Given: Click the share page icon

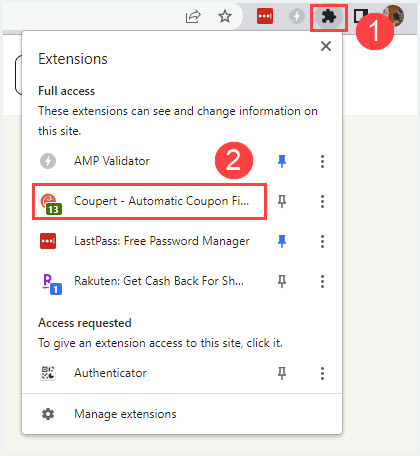Looking at the screenshot, I should (193, 17).
